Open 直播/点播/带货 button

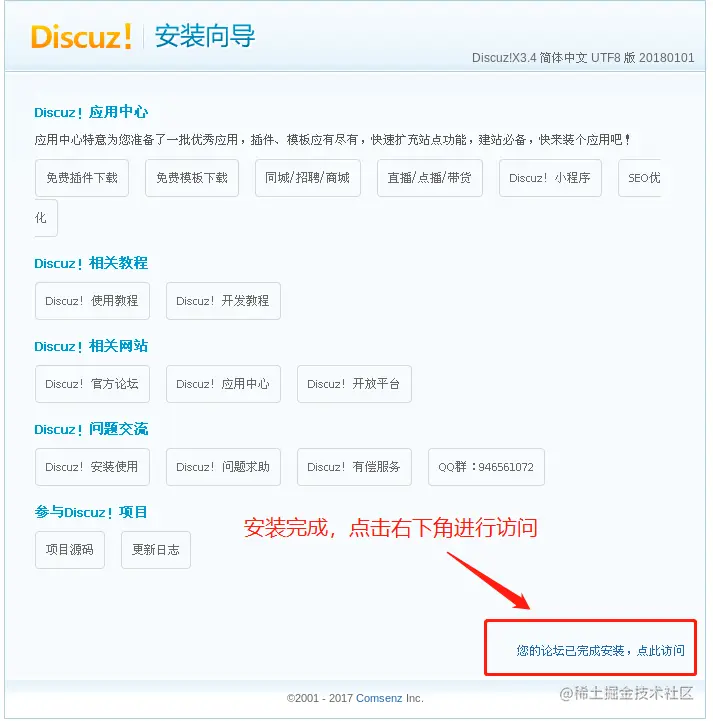[430, 178]
